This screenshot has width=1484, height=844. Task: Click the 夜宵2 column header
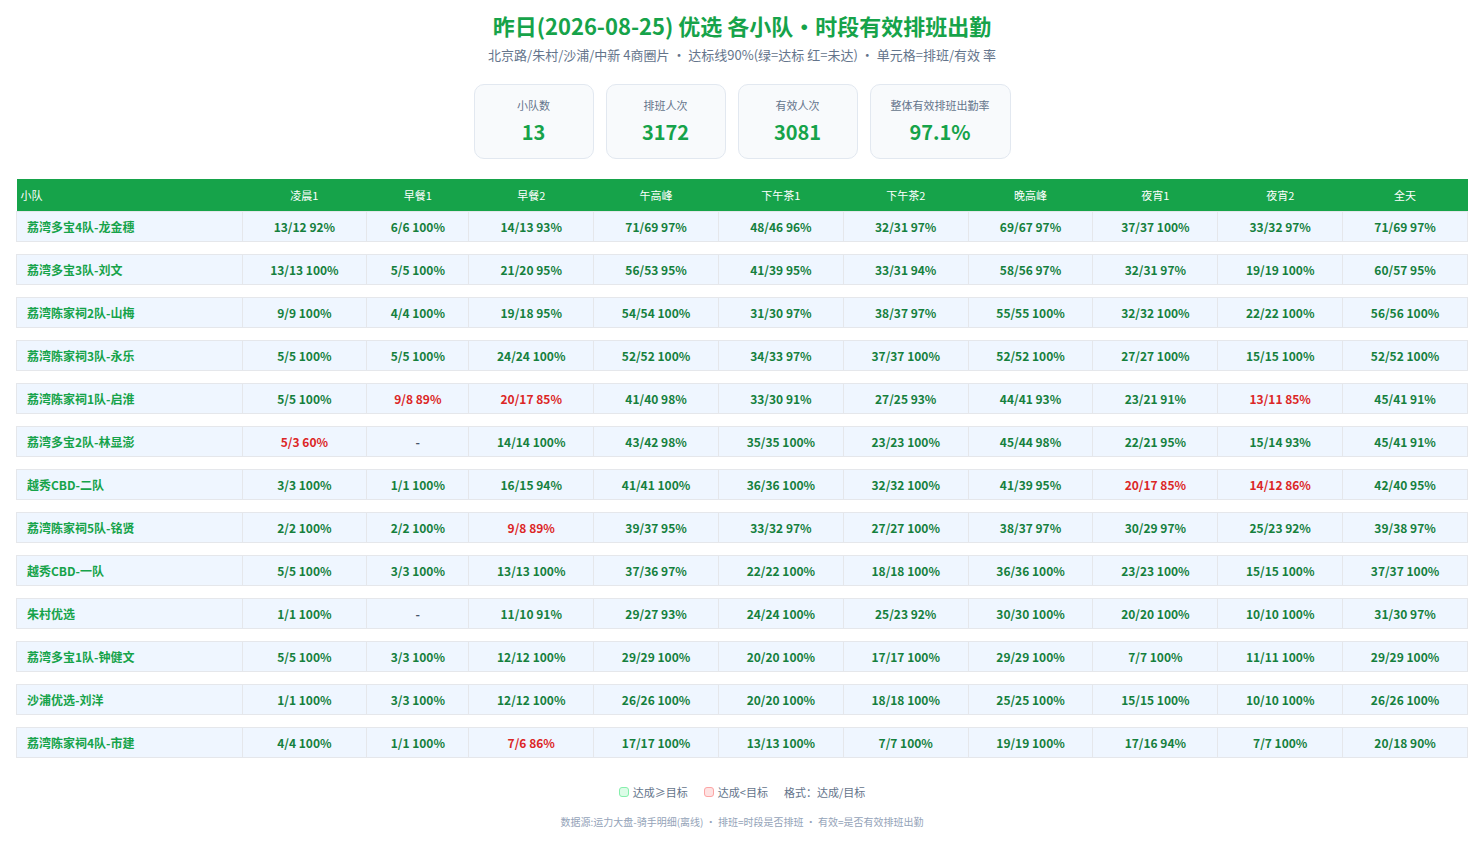coord(1280,195)
